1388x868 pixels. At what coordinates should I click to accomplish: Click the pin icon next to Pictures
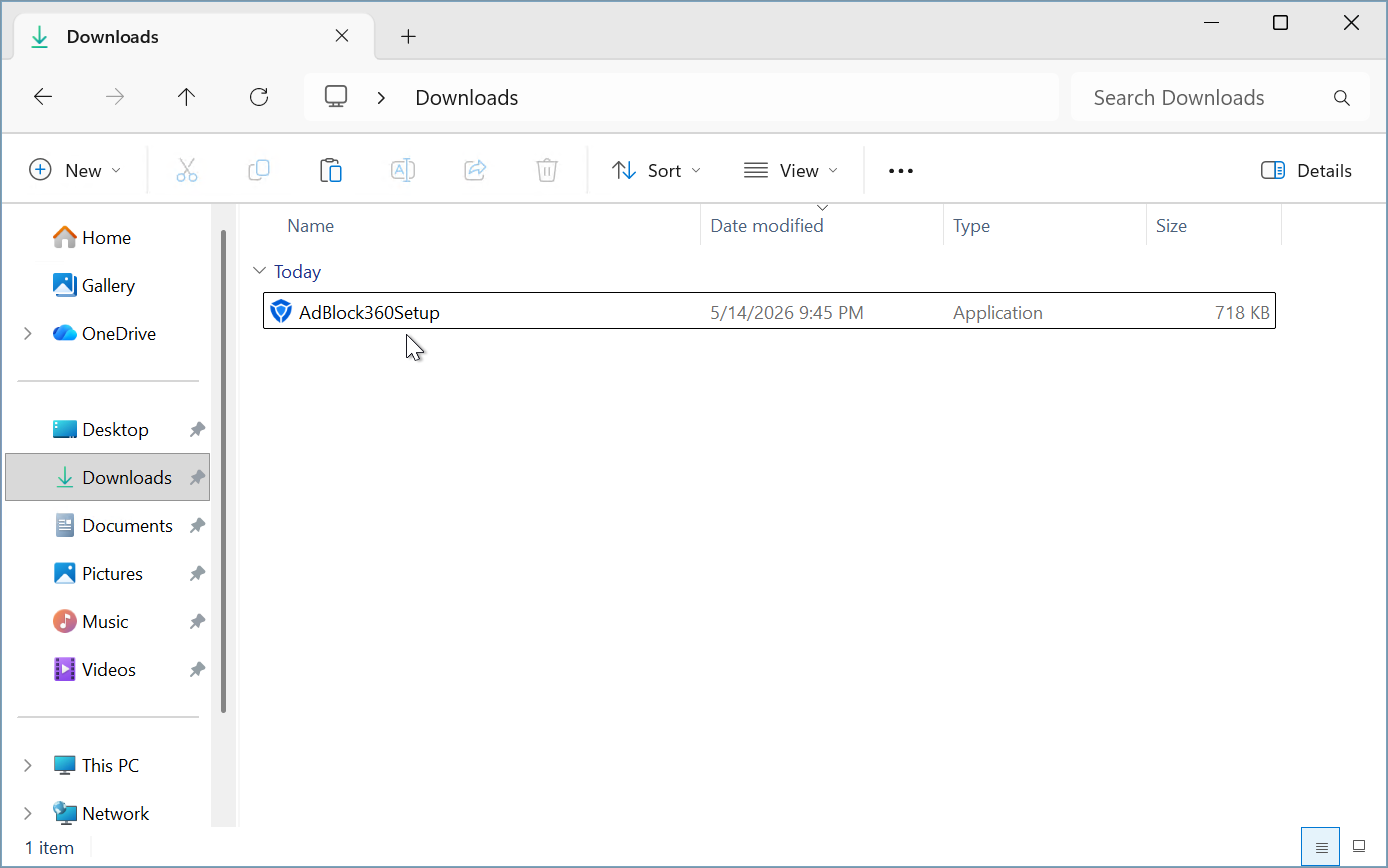[x=197, y=574]
